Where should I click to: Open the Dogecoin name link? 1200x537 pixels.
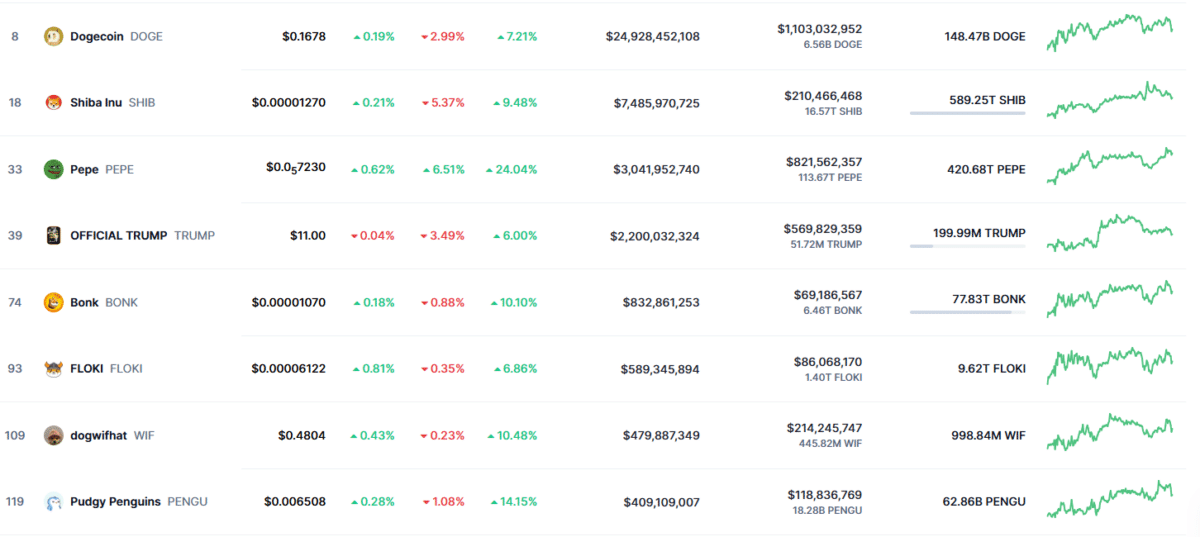98,36
